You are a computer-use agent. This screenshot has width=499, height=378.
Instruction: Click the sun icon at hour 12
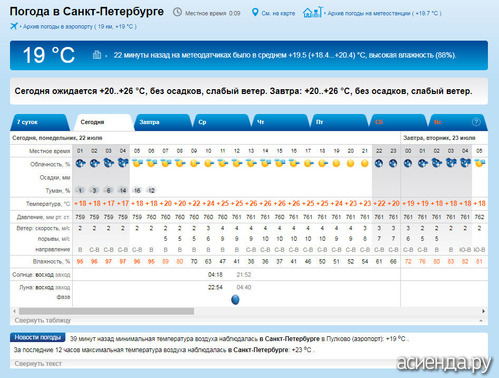pyautogui.click(x=237, y=163)
